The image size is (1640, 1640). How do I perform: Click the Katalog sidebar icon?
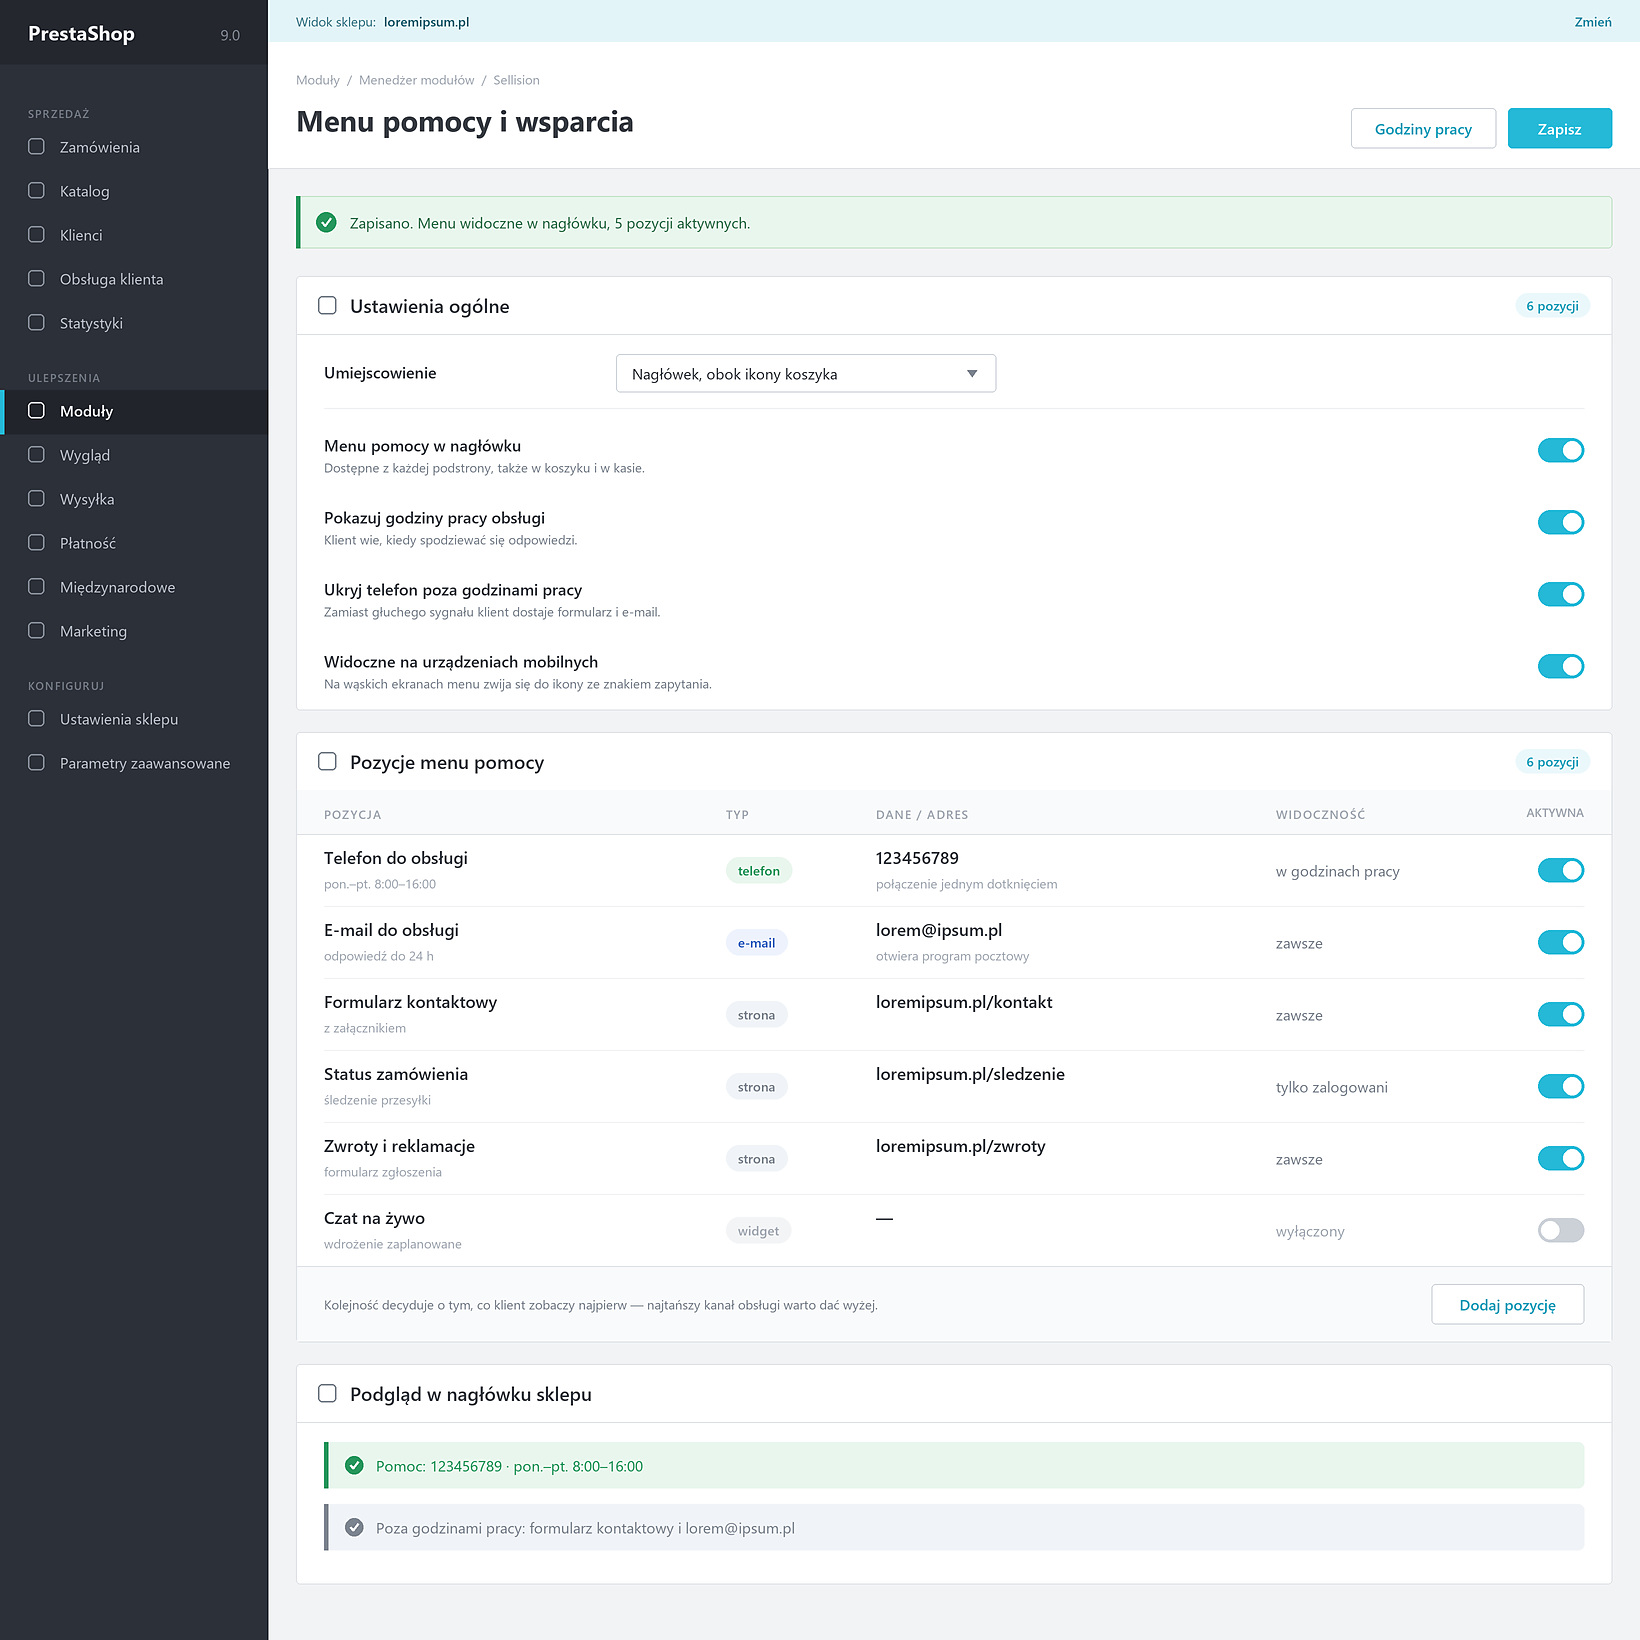click(36, 191)
